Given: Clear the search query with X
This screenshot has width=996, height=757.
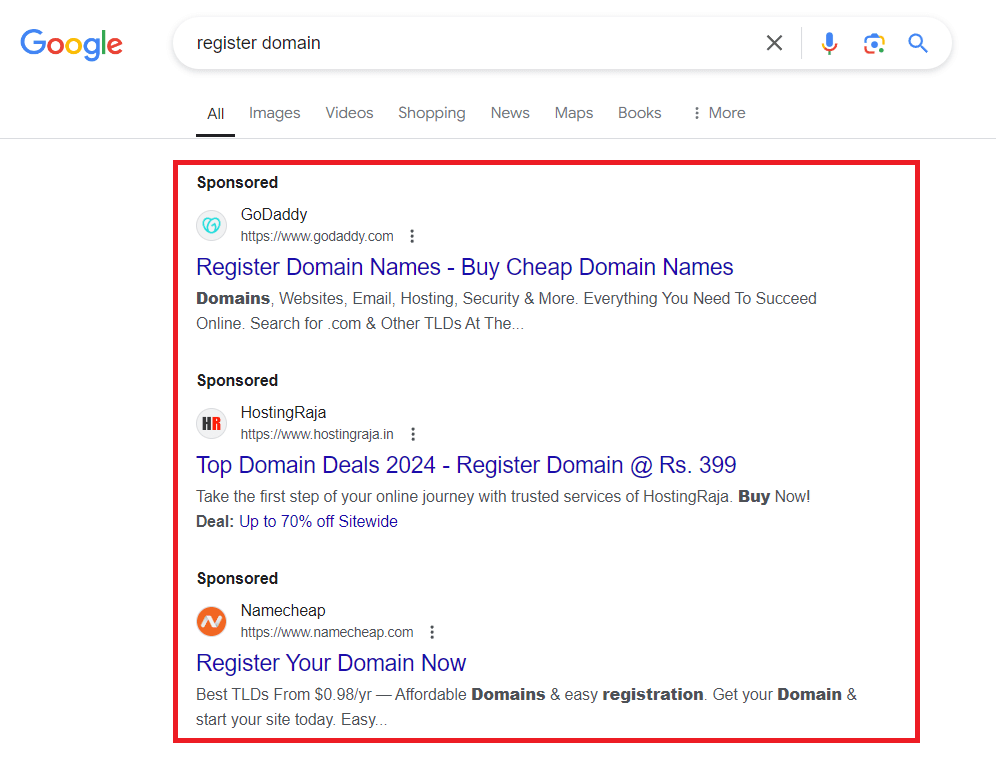Looking at the screenshot, I should pos(774,43).
